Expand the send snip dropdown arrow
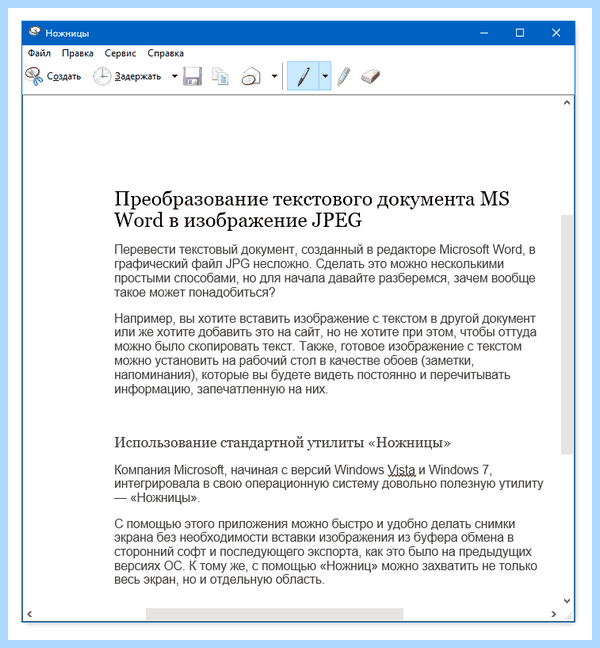The height and width of the screenshot is (648, 600). click(274, 76)
